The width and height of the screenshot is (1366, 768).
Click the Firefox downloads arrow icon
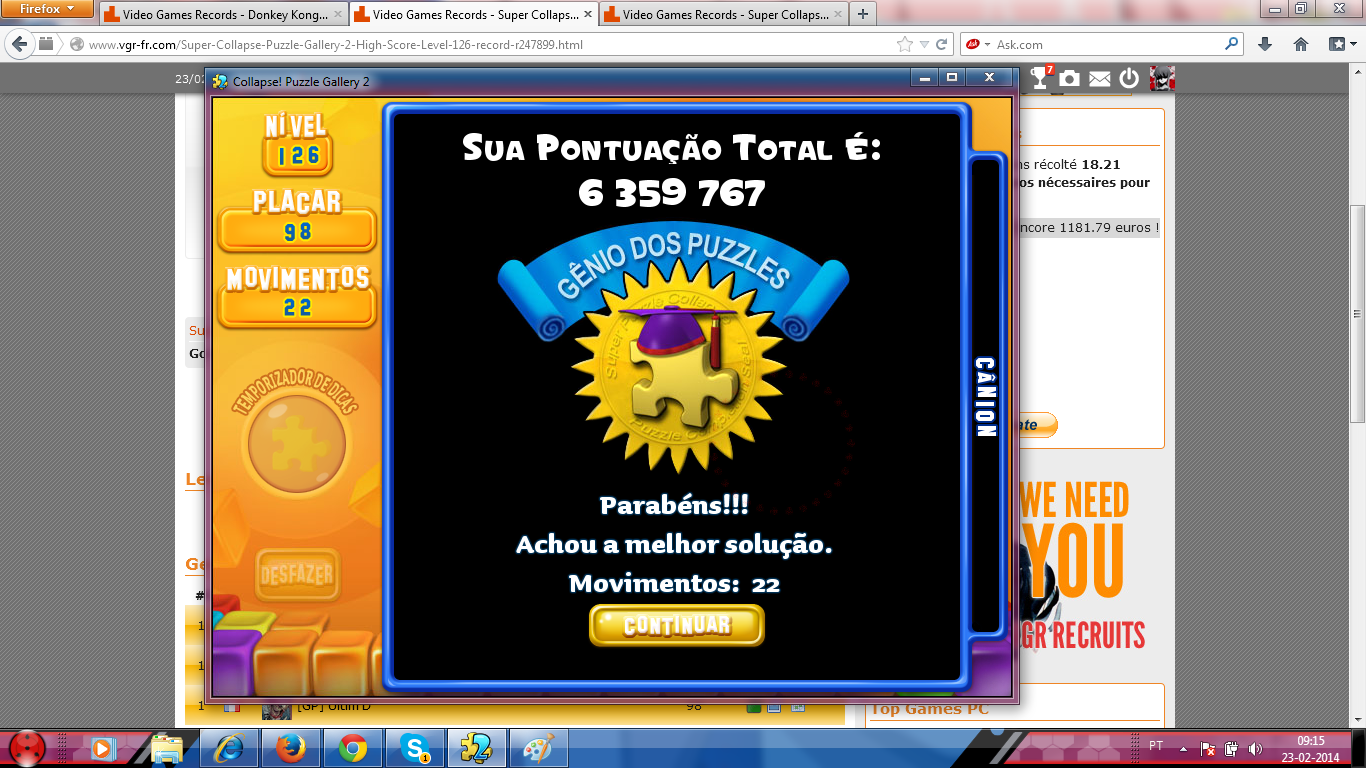pos(1265,44)
